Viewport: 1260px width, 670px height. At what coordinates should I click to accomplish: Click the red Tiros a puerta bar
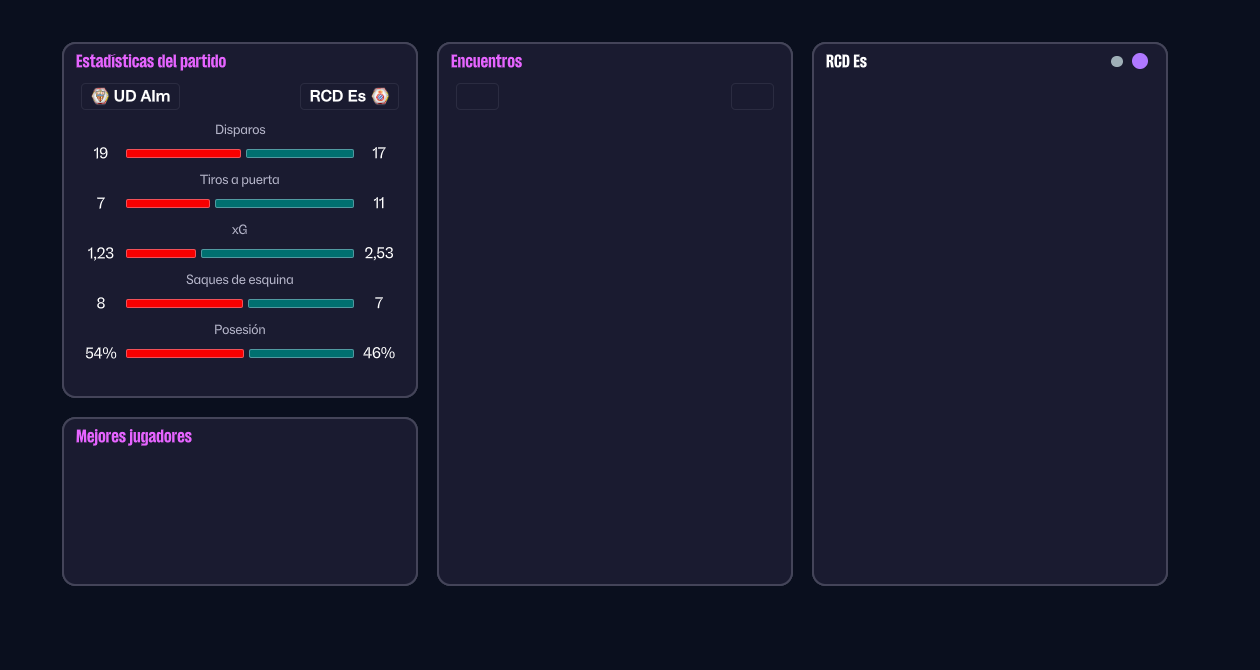tap(168, 203)
